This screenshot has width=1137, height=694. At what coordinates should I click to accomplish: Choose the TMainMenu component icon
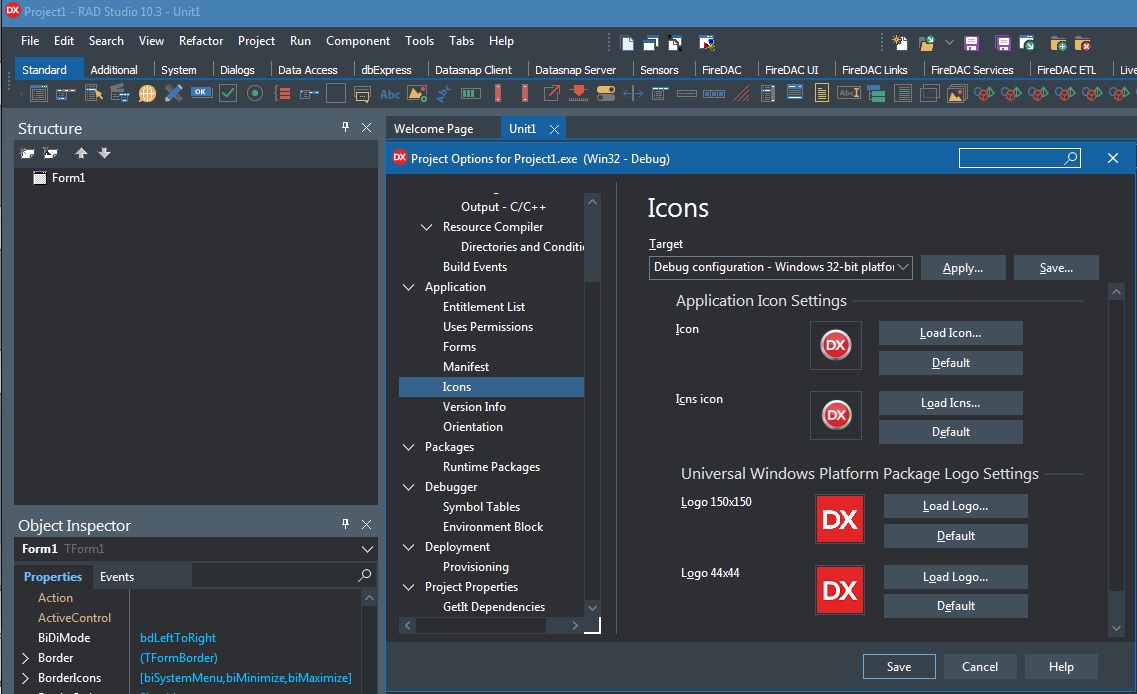[66, 93]
